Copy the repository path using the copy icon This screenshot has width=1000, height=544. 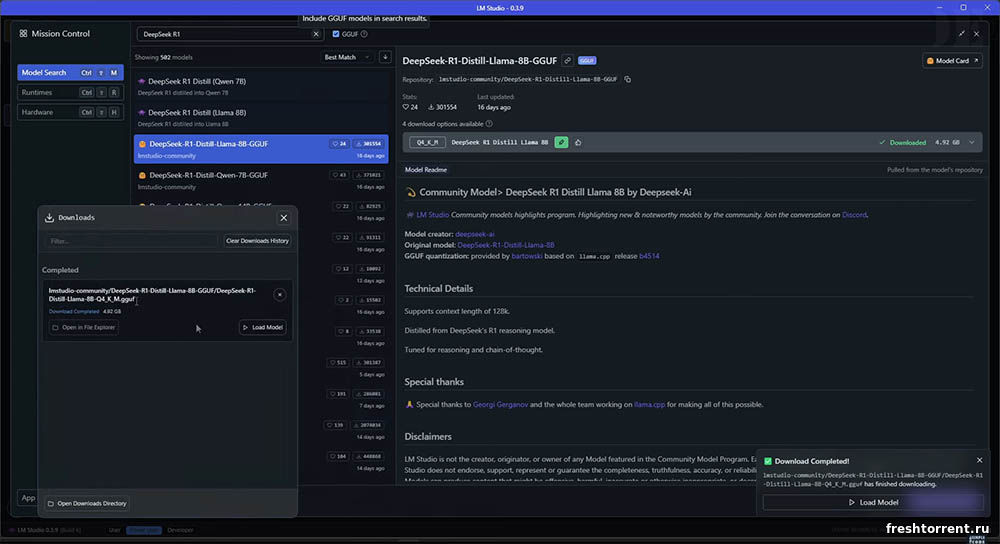pos(628,79)
